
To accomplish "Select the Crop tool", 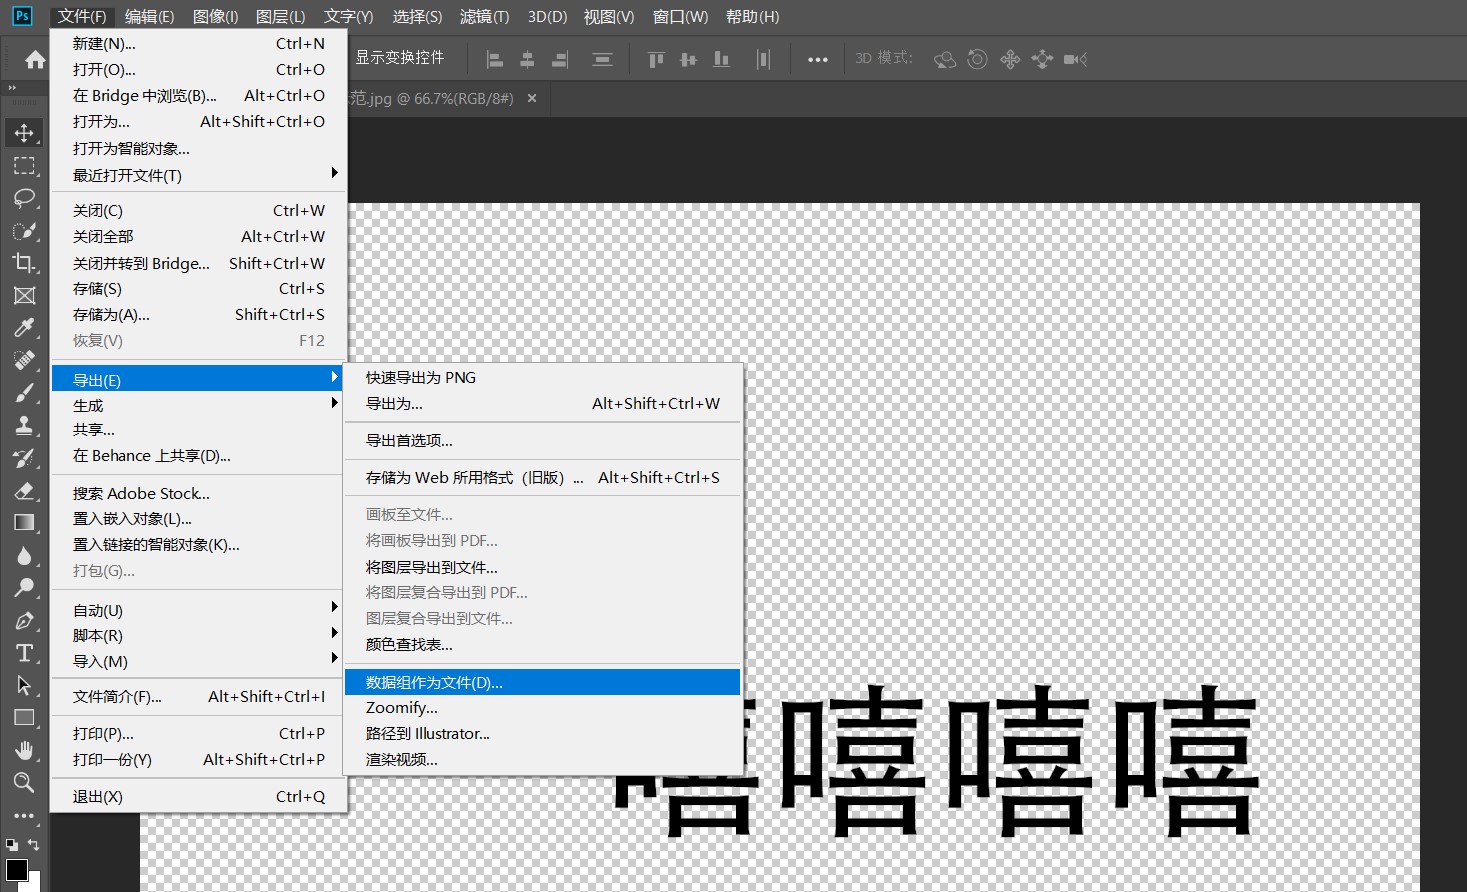I will 24,263.
